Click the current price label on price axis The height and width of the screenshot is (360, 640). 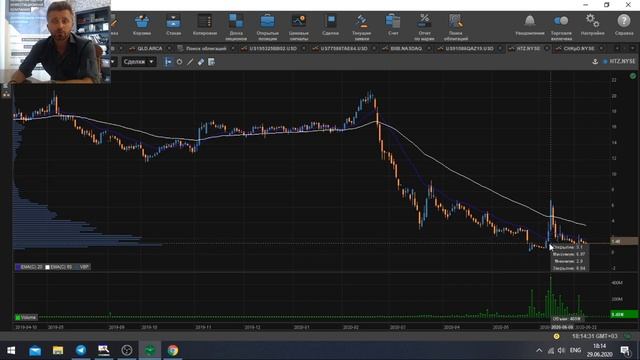point(624,241)
